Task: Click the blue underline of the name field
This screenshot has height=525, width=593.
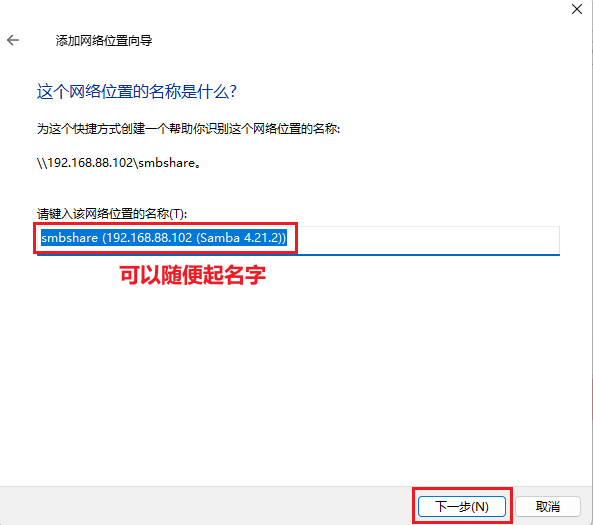Action: [298, 255]
